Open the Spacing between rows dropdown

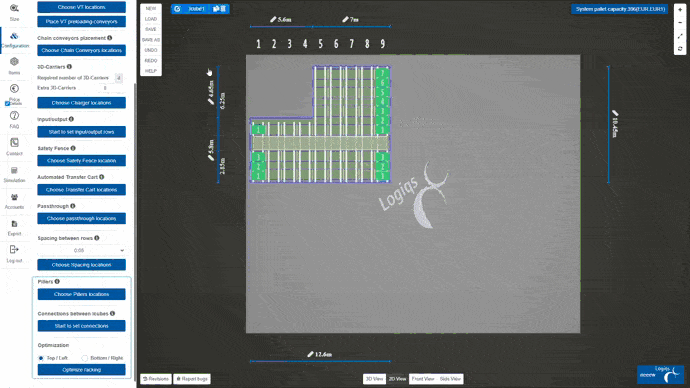81,250
